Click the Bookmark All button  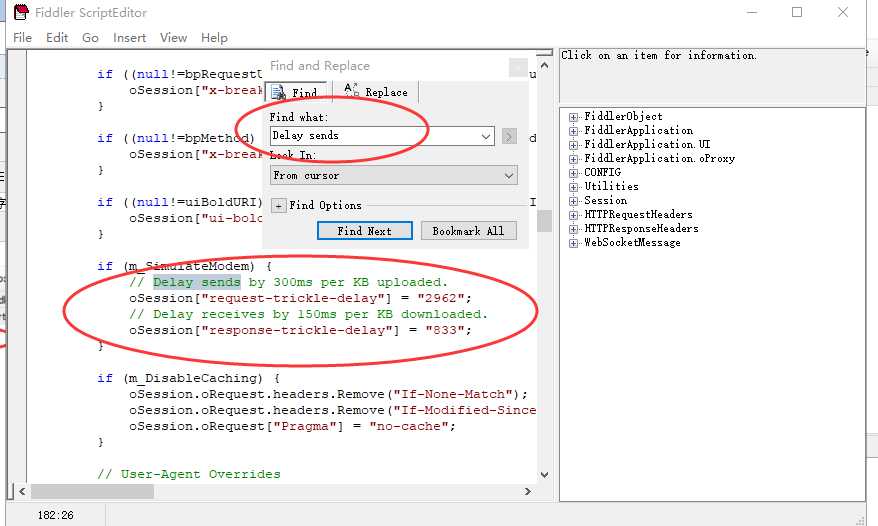468,231
